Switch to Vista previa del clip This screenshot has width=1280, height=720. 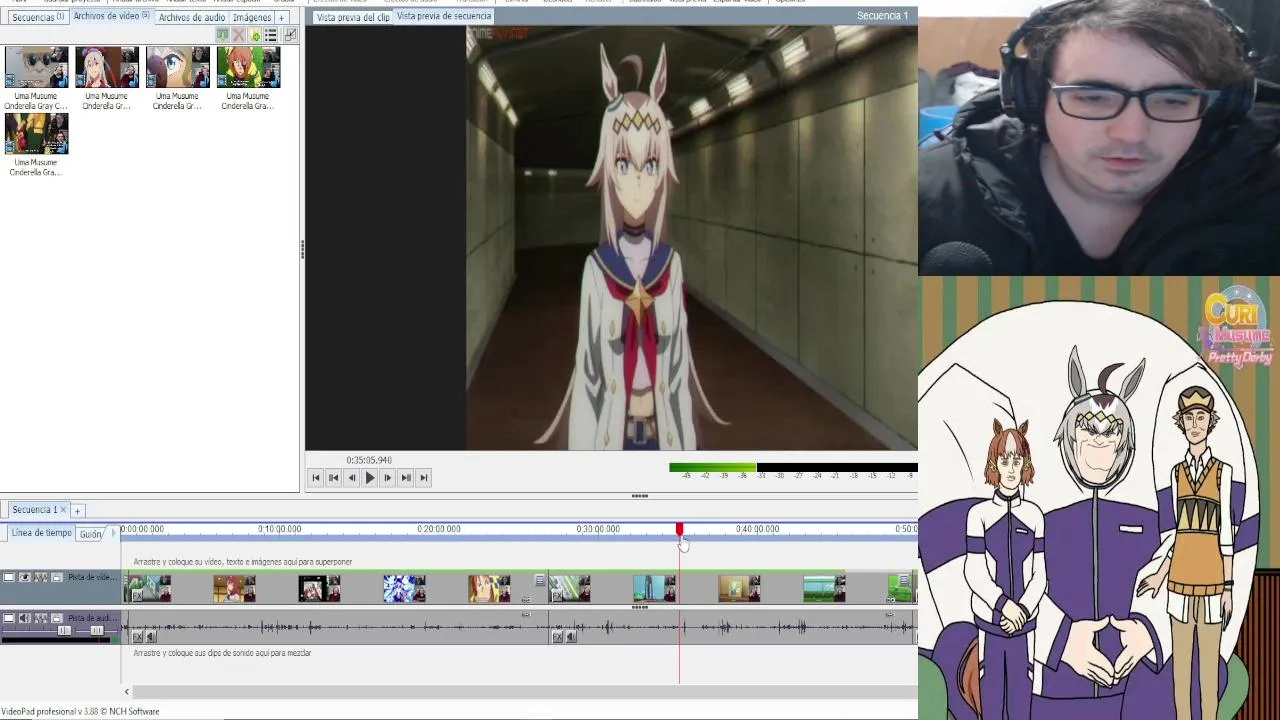click(352, 17)
